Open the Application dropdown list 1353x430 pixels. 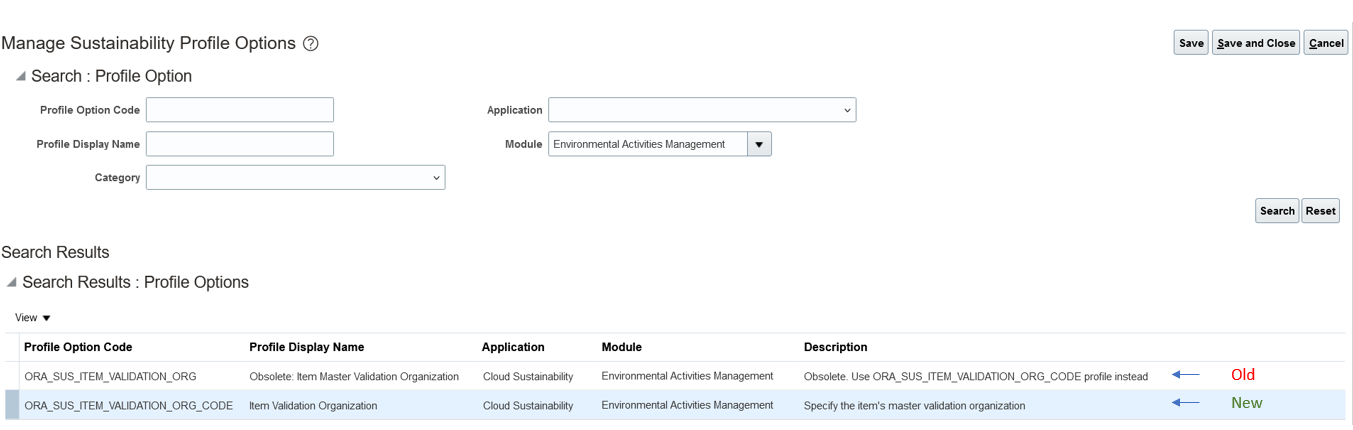click(702, 110)
